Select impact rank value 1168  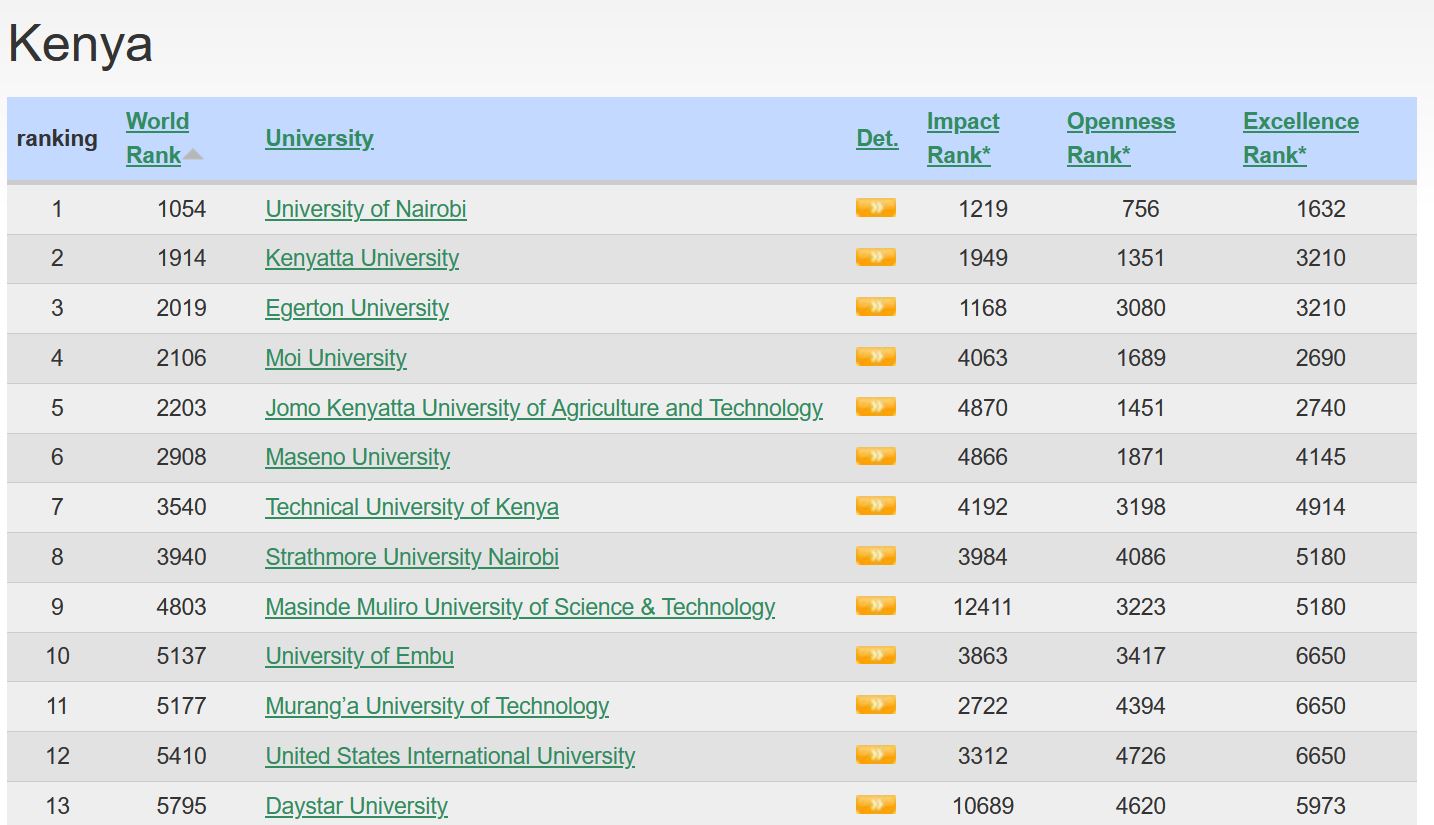[x=983, y=308]
